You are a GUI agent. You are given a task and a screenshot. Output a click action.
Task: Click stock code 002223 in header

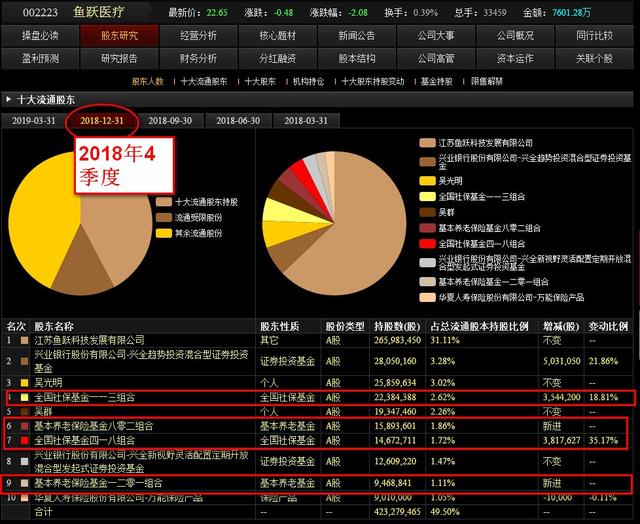coord(40,13)
